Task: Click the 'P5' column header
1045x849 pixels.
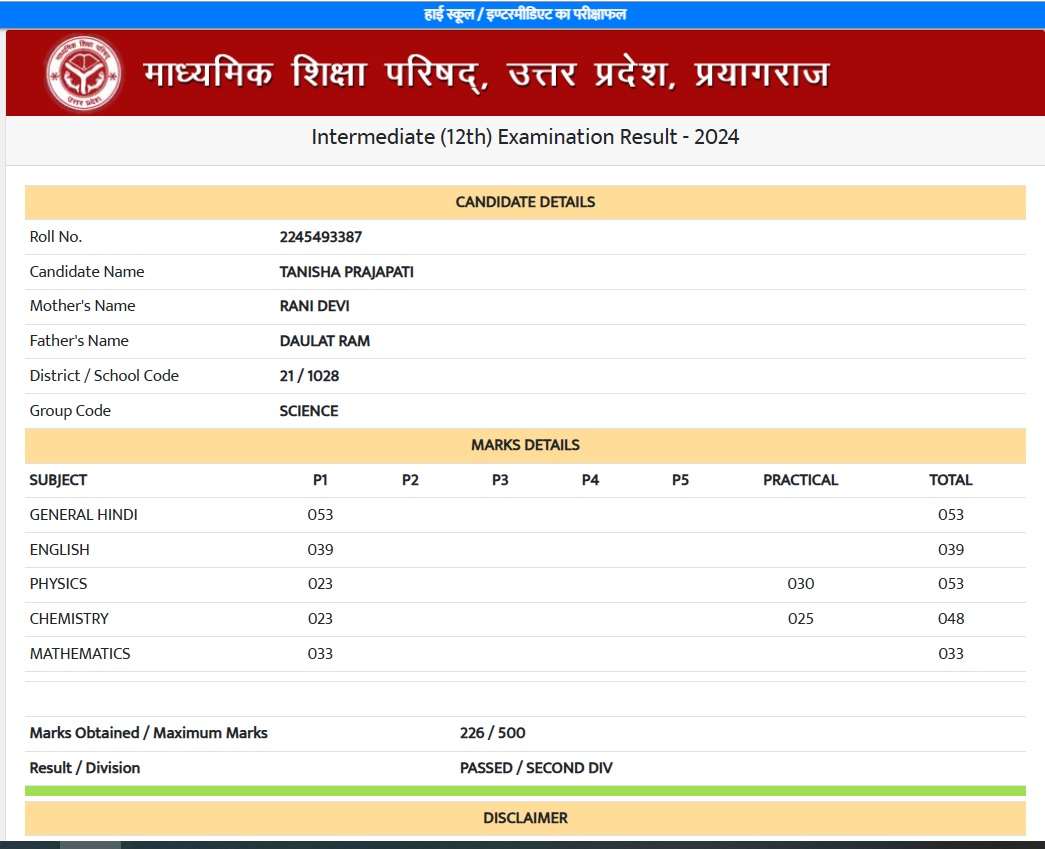Action: tap(680, 480)
